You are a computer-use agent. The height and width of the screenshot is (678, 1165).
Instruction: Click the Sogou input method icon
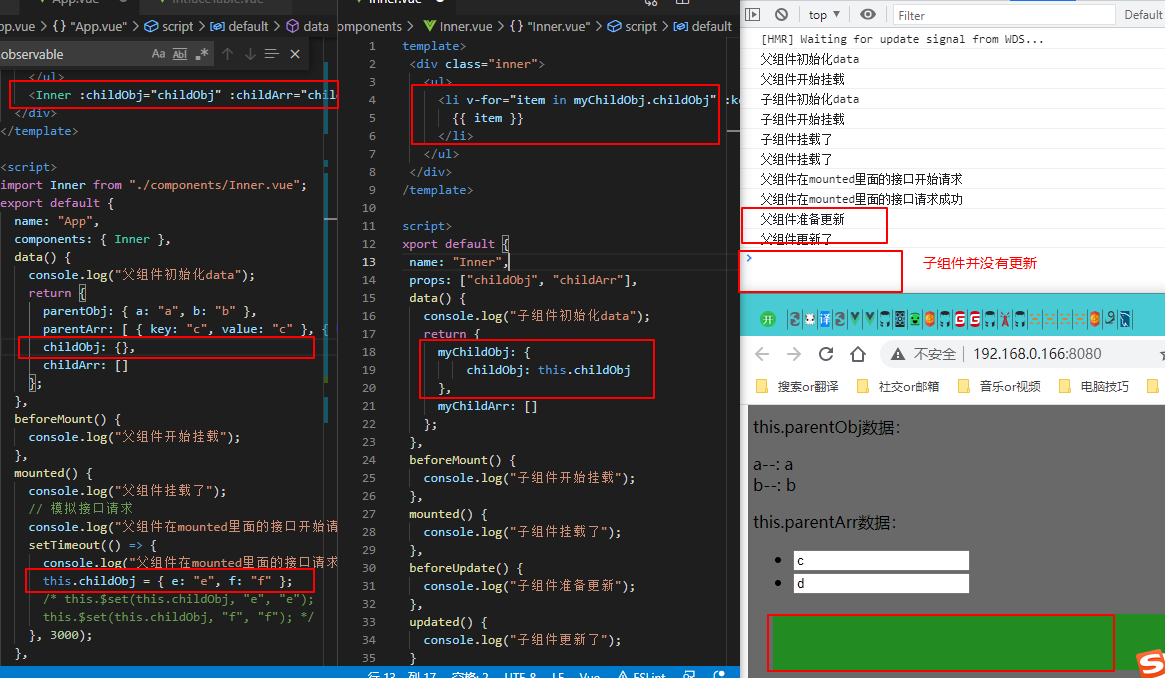tap(1151, 662)
